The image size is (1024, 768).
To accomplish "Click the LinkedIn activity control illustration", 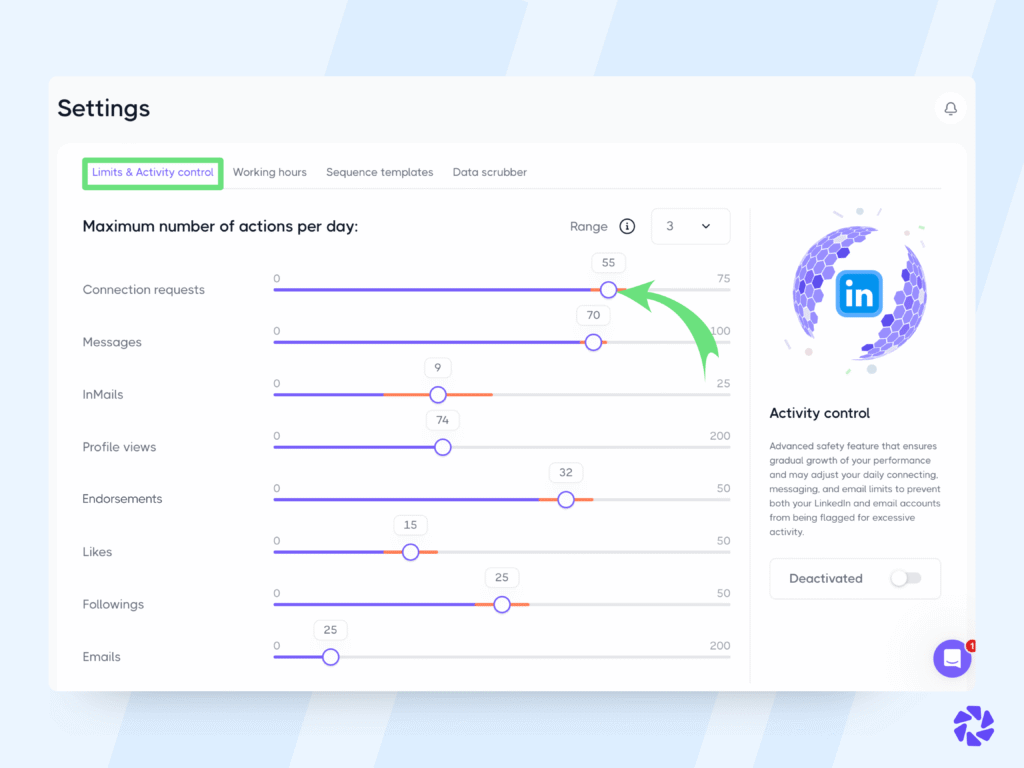I will 857,292.
